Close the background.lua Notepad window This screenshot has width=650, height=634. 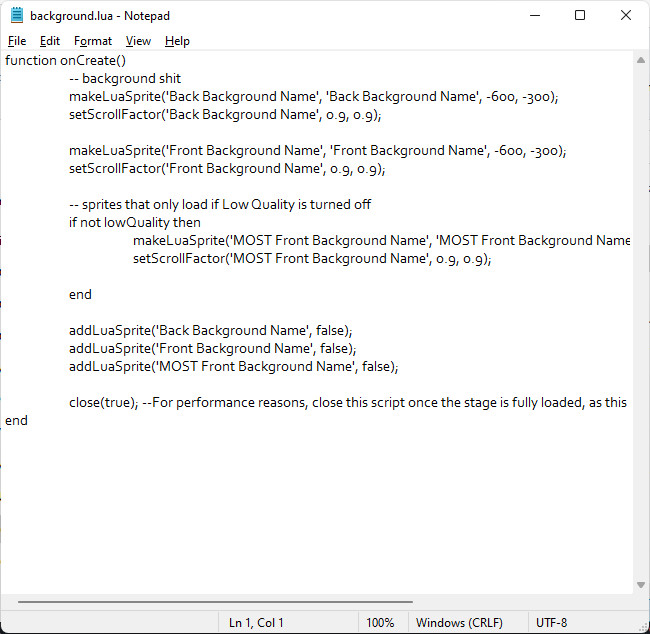(625, 16)
